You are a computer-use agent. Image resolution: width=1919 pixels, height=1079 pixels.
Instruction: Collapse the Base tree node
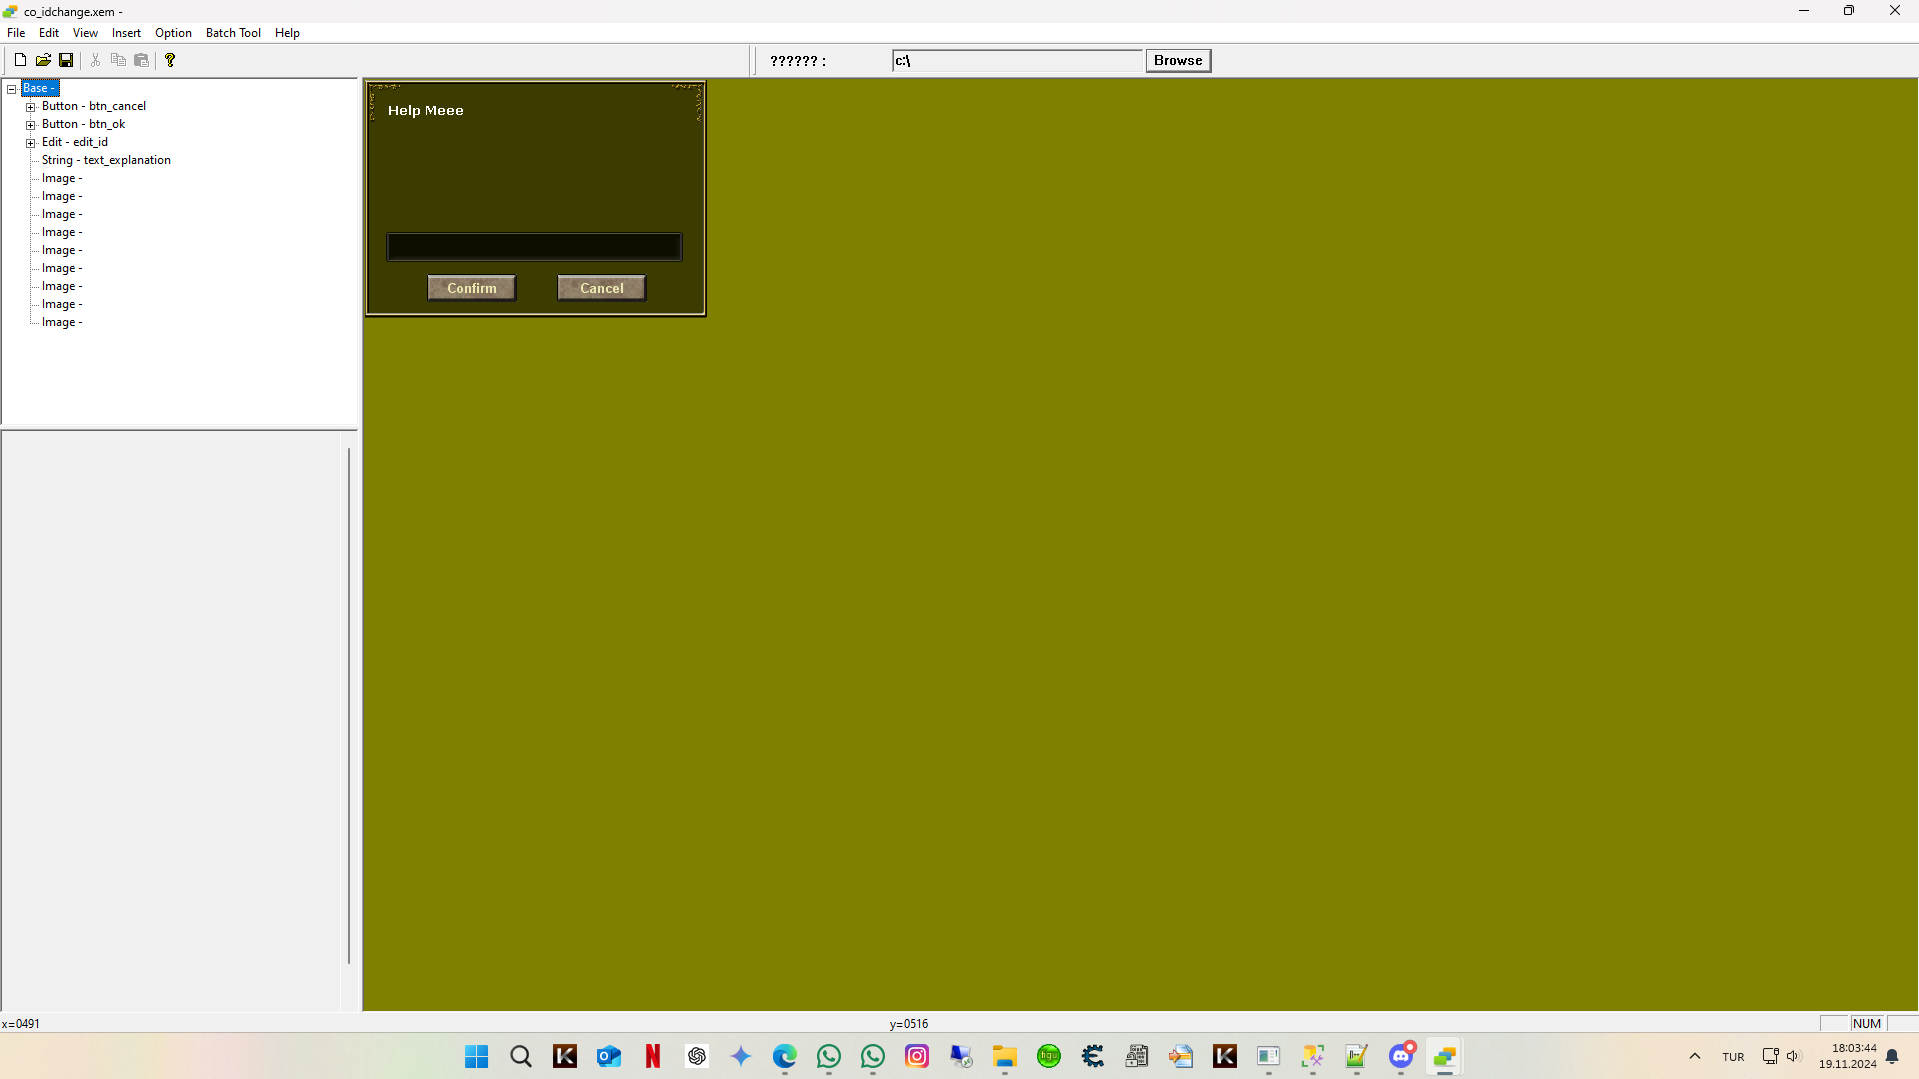tap(11, 88)
